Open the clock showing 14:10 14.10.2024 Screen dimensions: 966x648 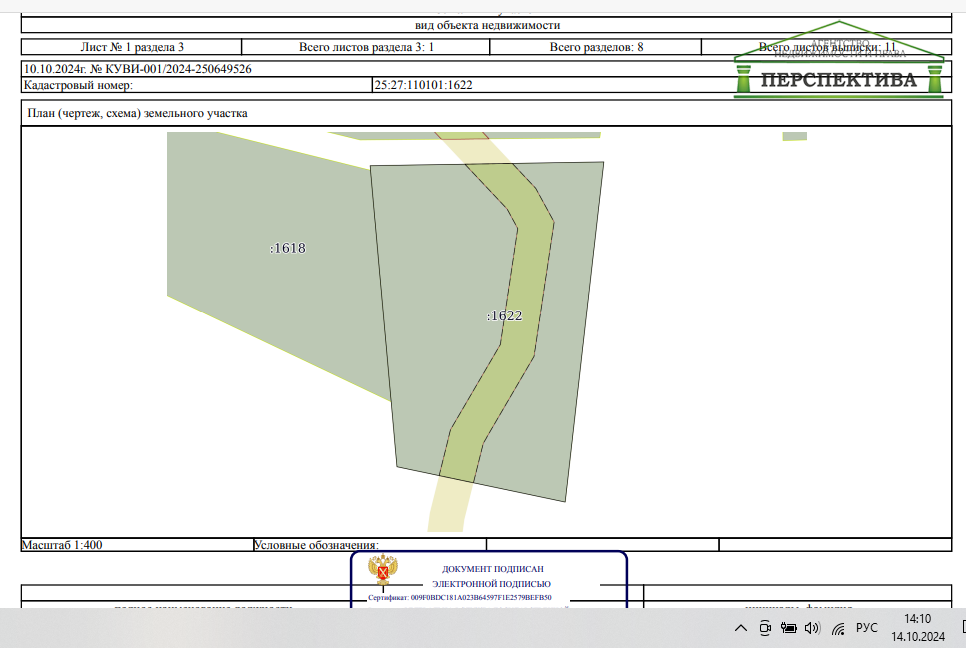click(918, 628)
